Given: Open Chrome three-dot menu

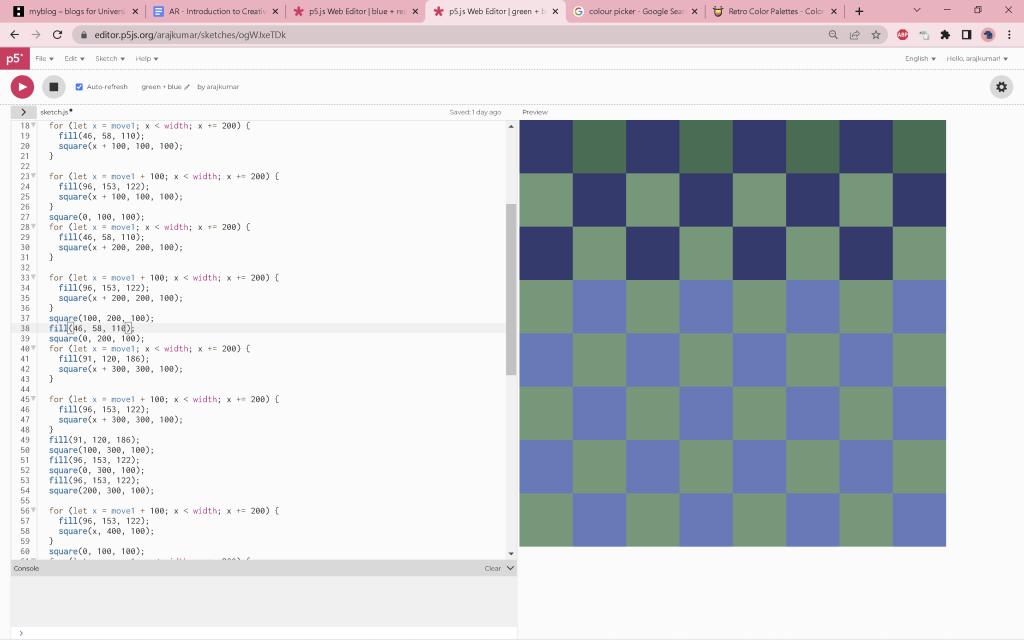Looking at the screenshot, I should pos(1009,35).
